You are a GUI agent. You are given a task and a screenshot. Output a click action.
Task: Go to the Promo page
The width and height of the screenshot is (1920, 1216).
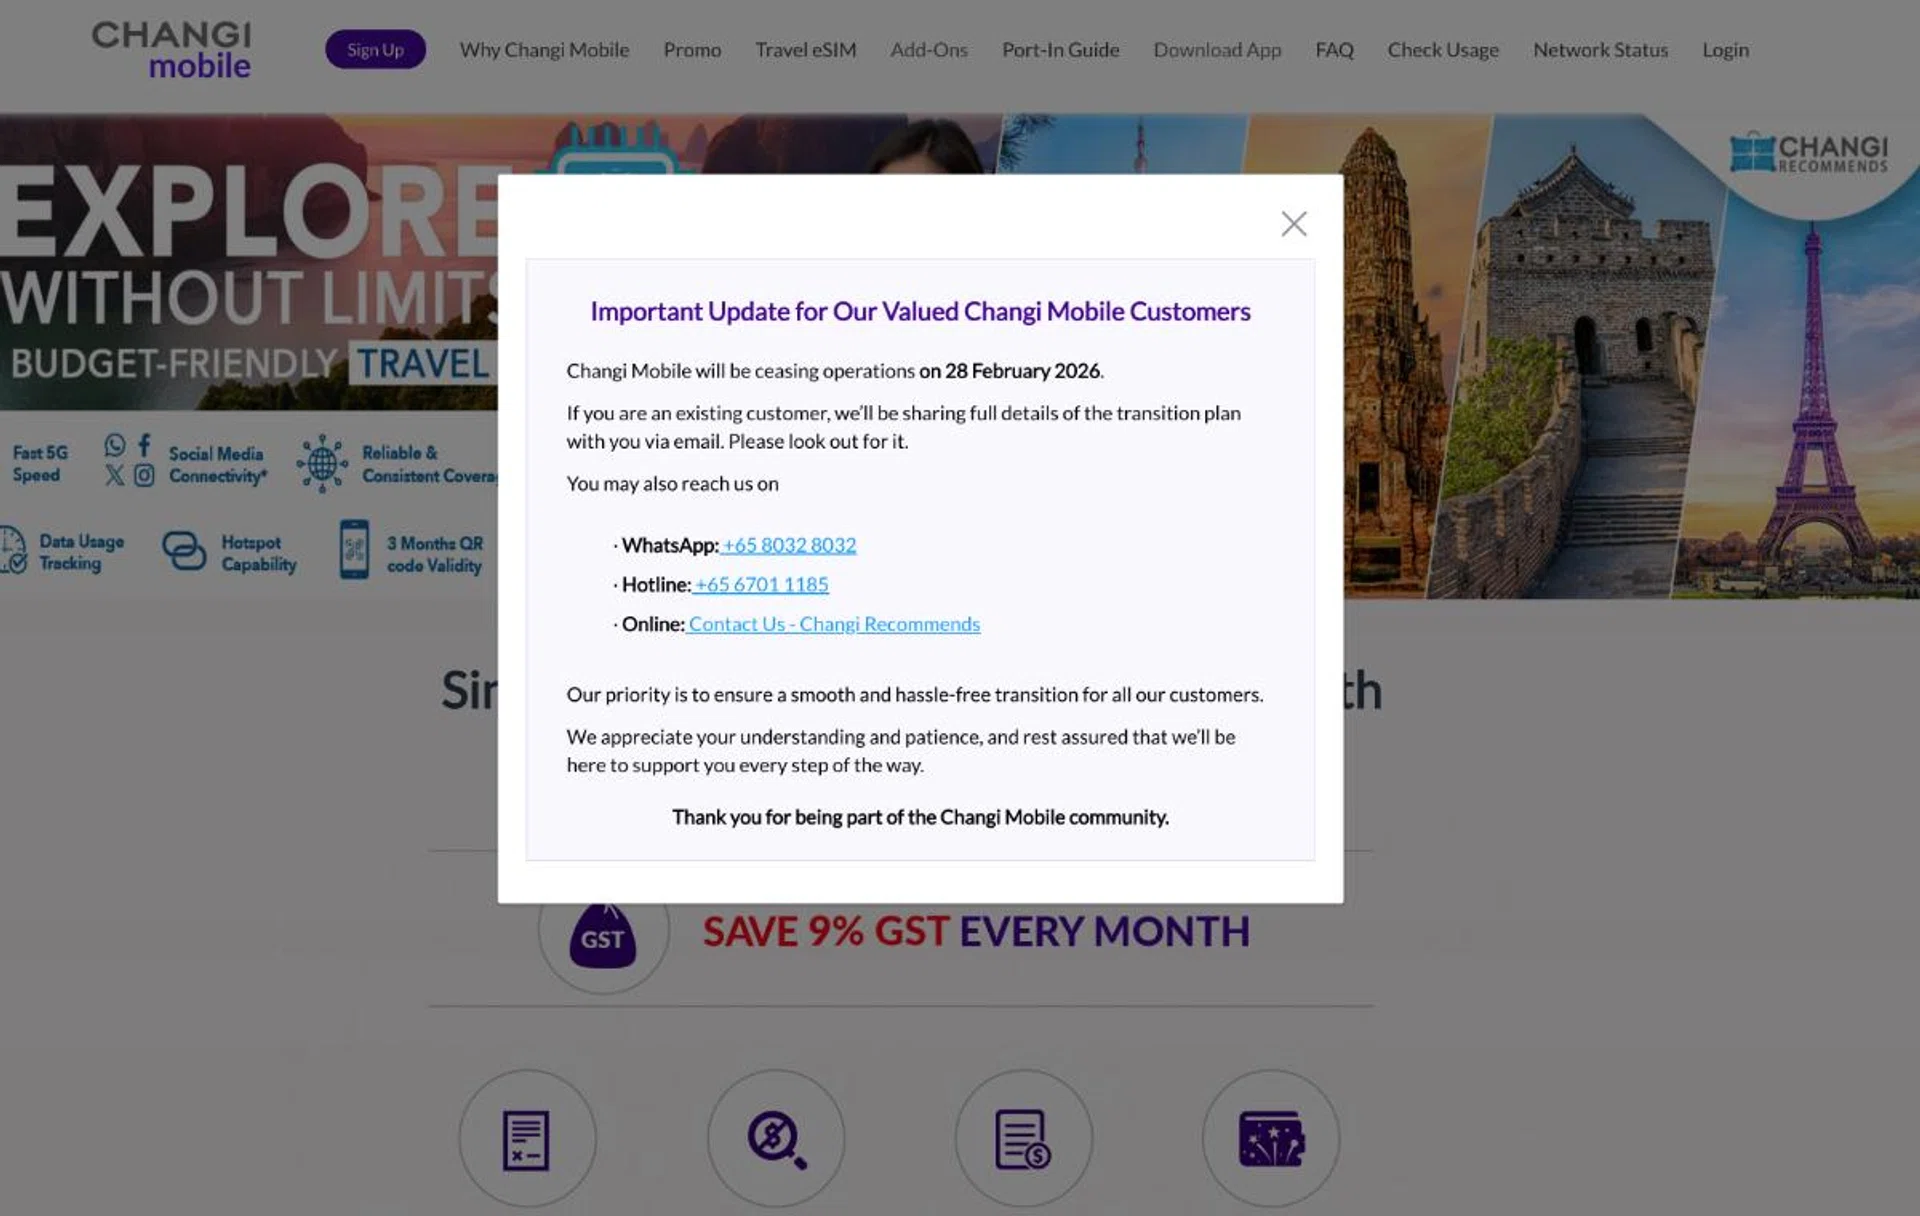click(x=692, y=50)
